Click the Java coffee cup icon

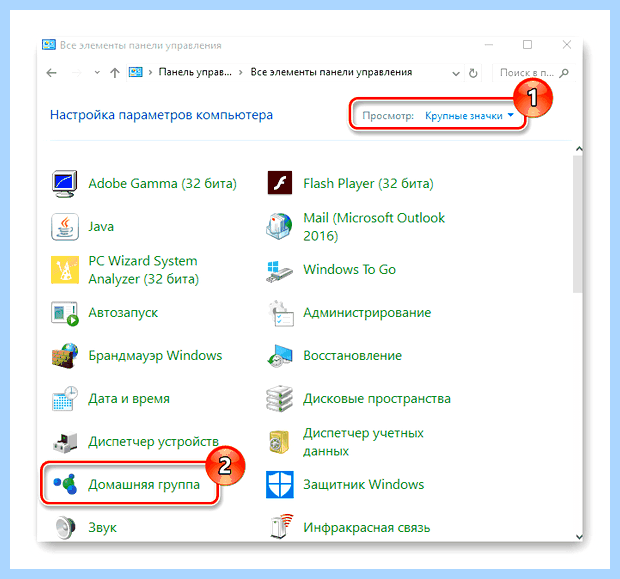pos(64,227)
